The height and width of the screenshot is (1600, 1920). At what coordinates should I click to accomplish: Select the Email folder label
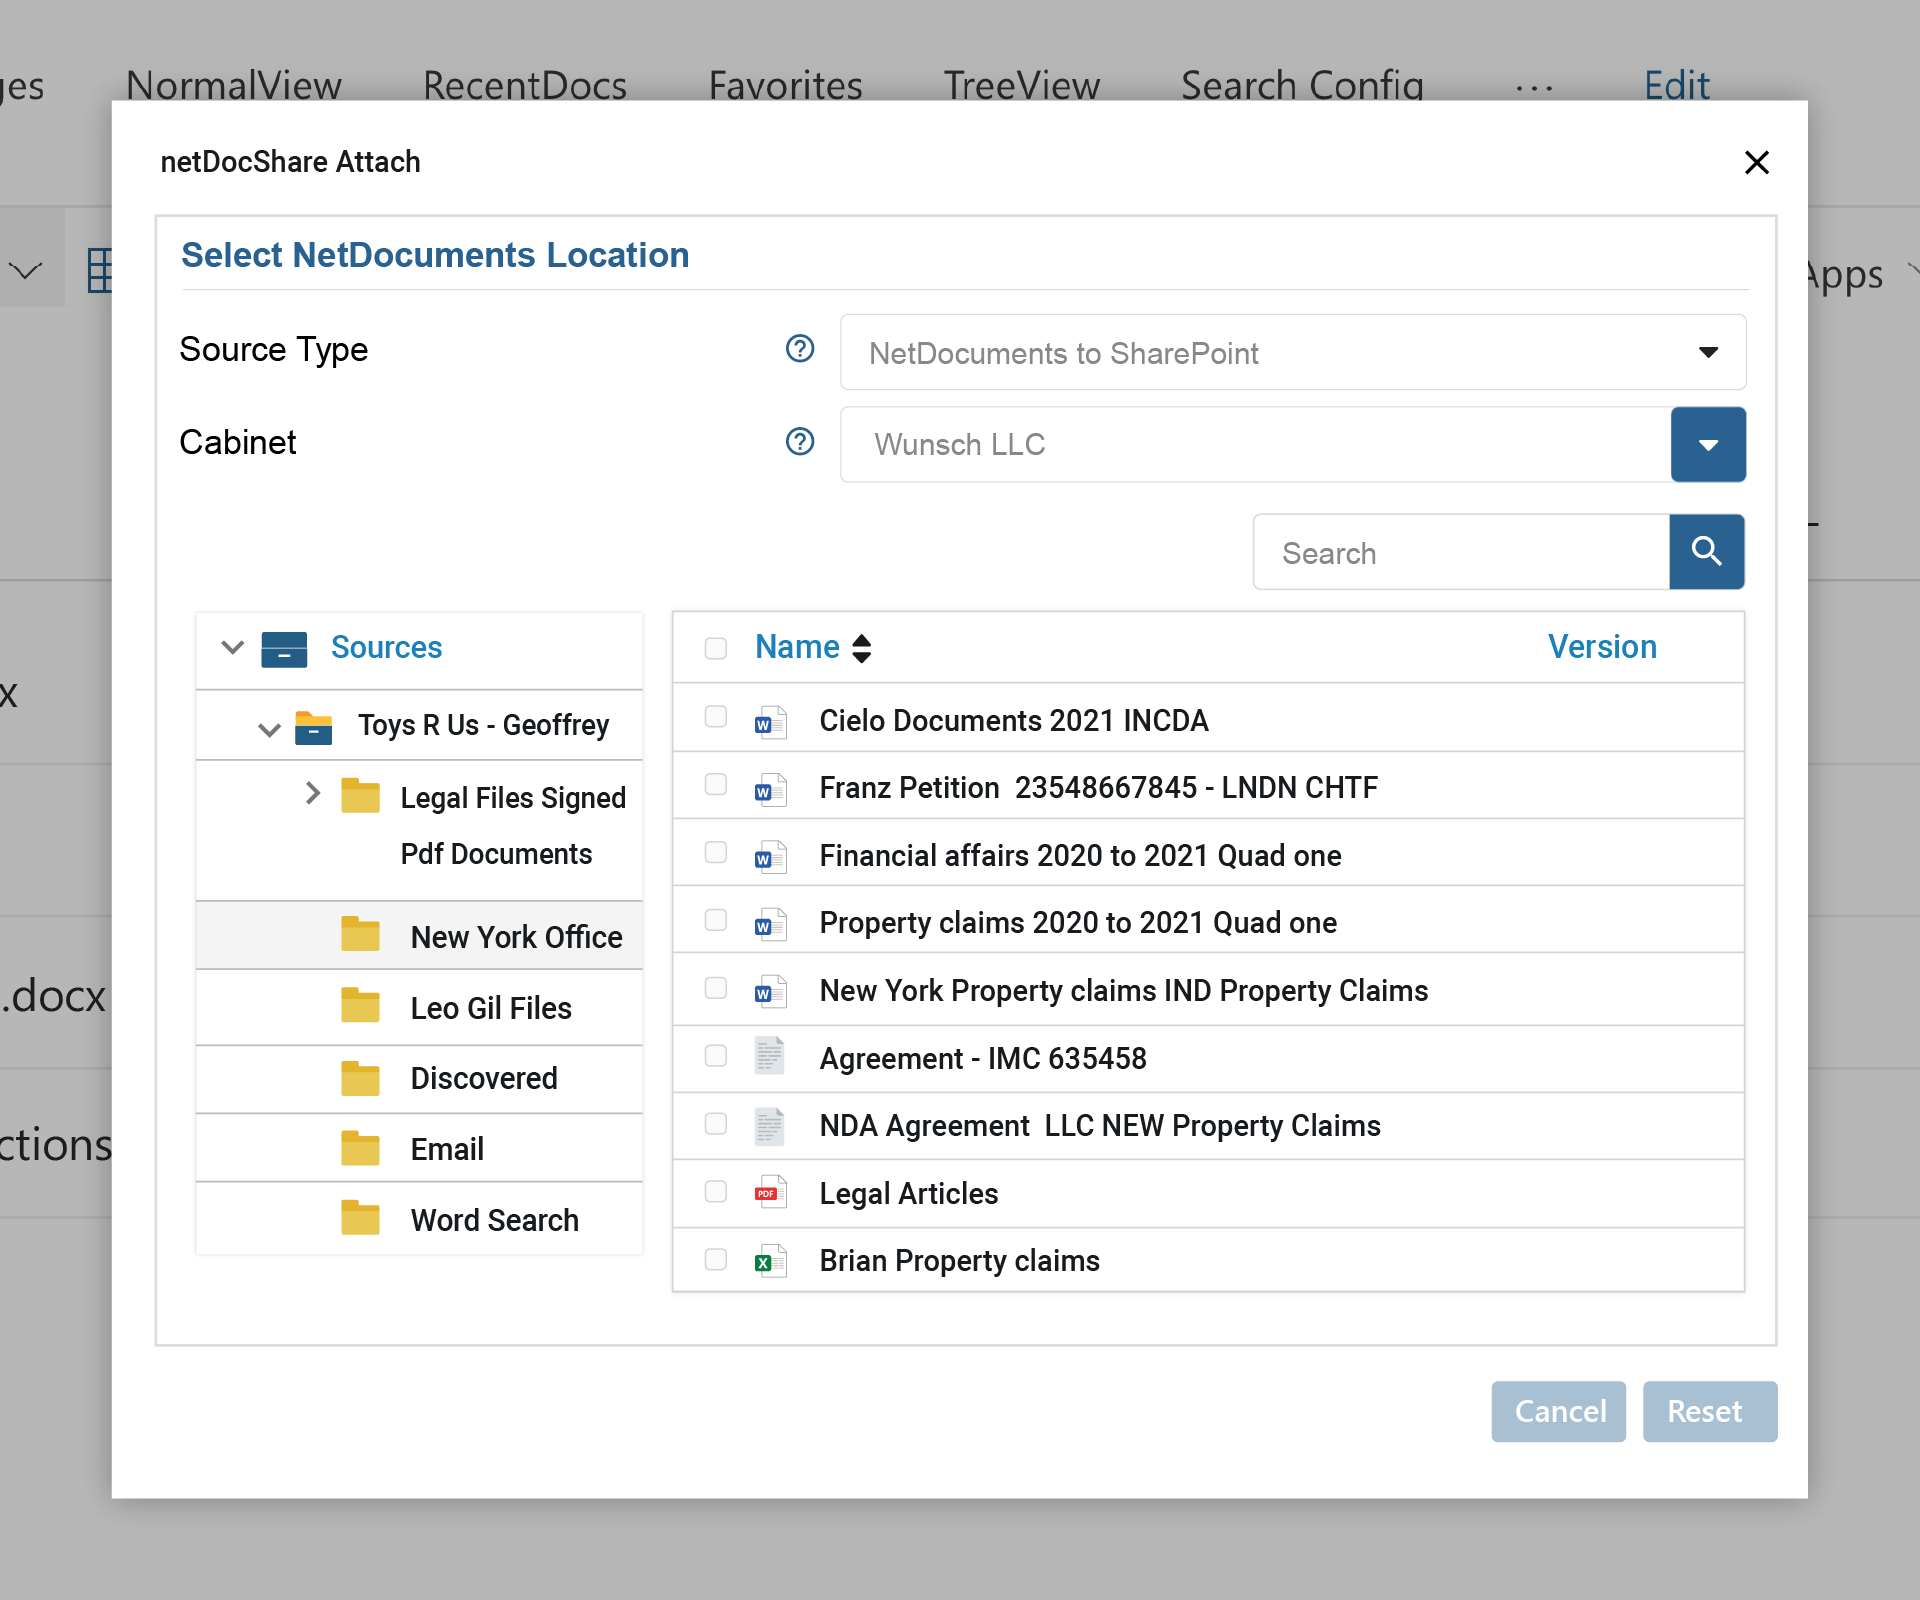[x=447, y=1149]
